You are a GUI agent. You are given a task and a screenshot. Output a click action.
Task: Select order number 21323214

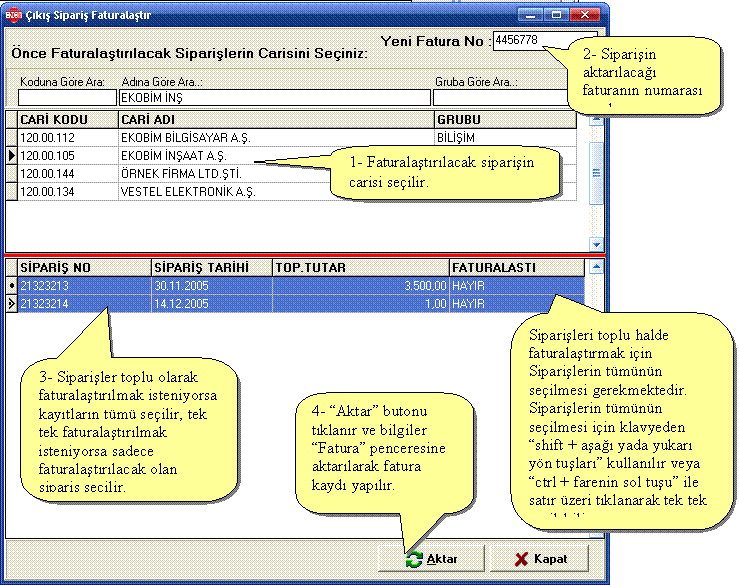(84, 304)
